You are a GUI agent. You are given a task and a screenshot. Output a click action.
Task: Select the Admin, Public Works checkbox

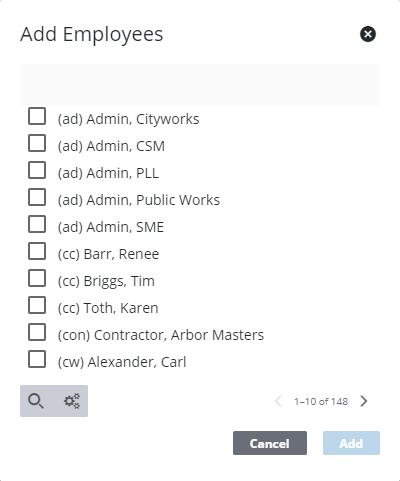coord(37,197)
